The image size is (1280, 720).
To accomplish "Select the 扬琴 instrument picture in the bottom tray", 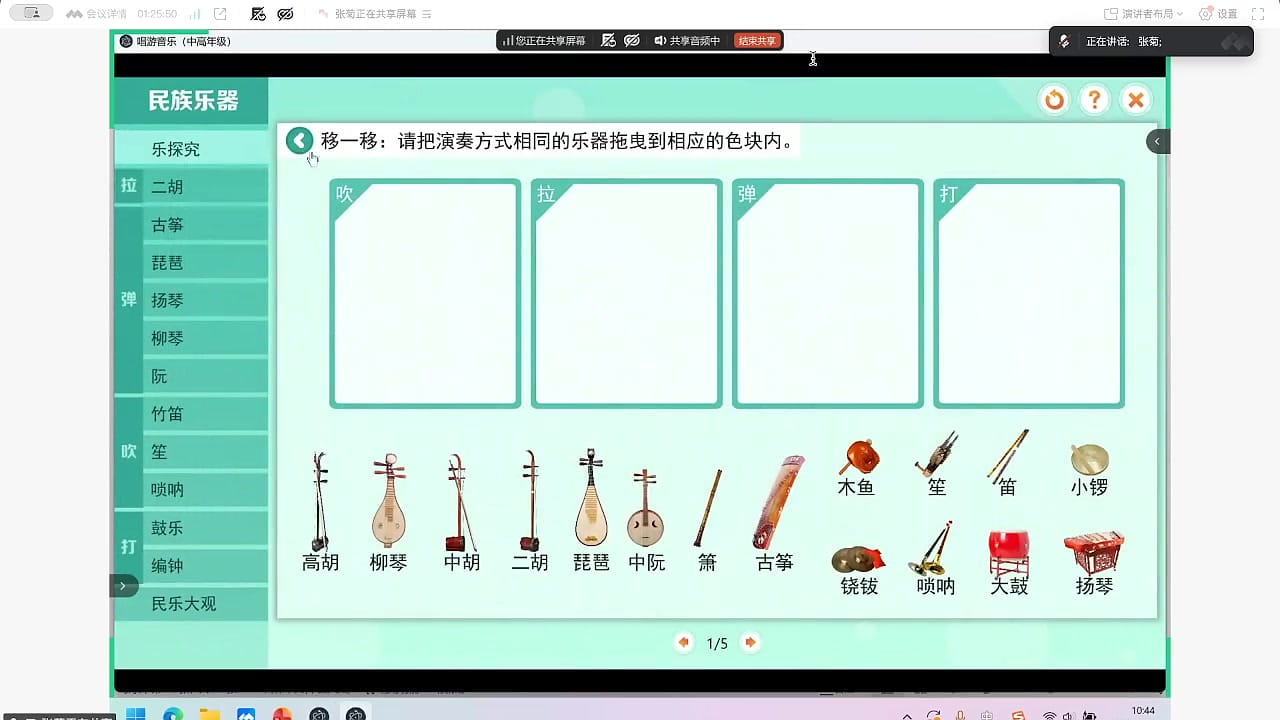I will coord(1093,553).
